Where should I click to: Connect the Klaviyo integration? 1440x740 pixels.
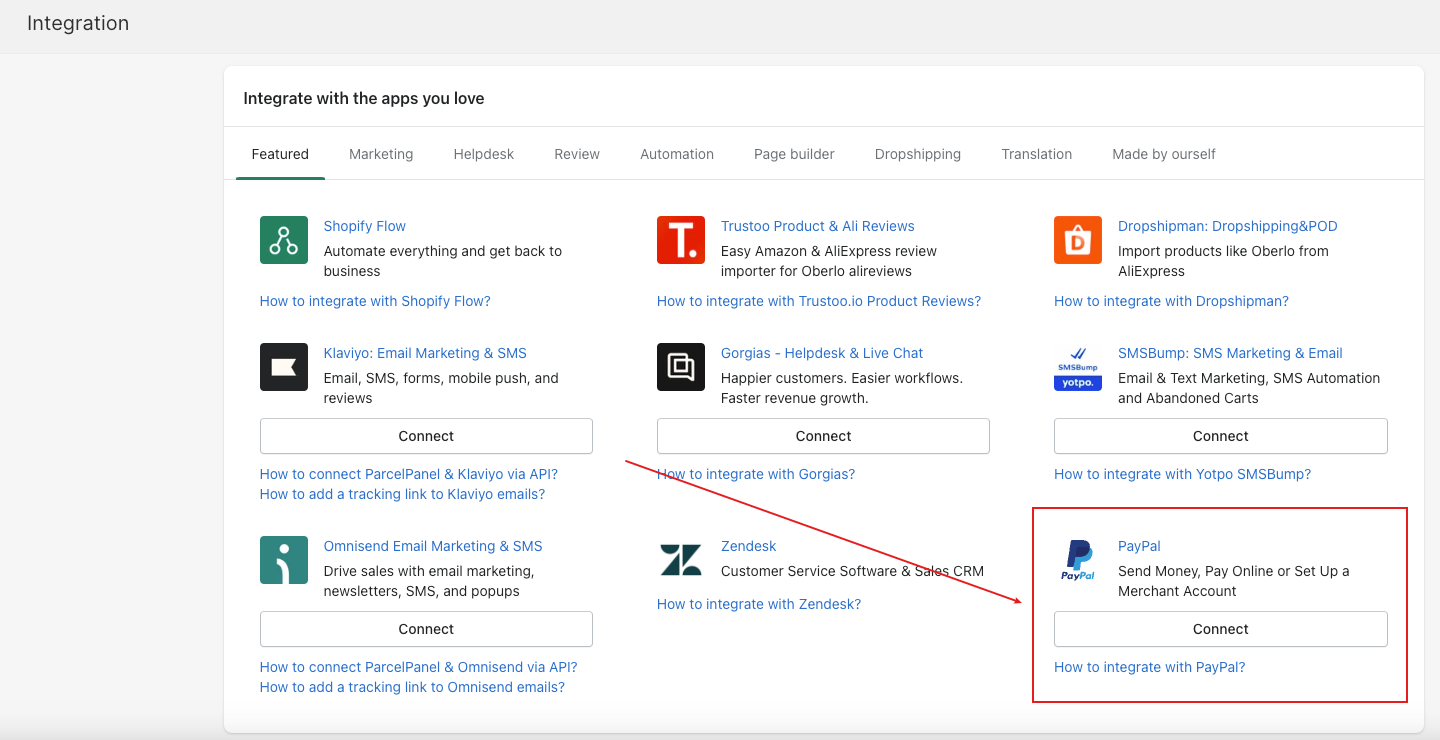pos(426,436)
